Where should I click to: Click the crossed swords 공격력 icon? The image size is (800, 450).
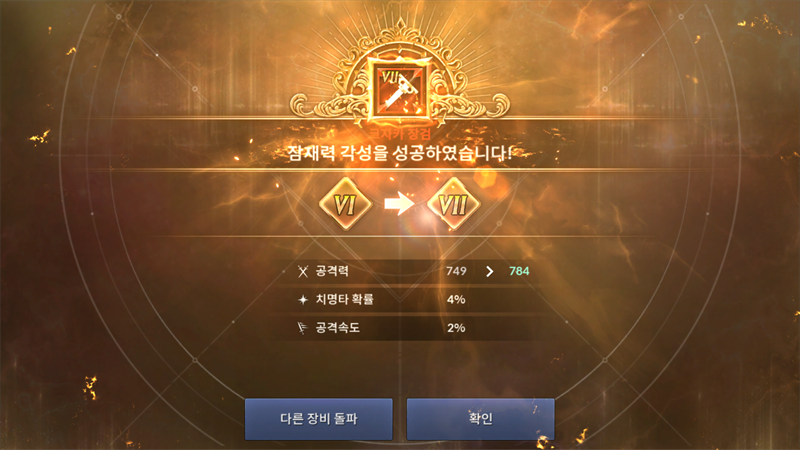click(303, 271)
